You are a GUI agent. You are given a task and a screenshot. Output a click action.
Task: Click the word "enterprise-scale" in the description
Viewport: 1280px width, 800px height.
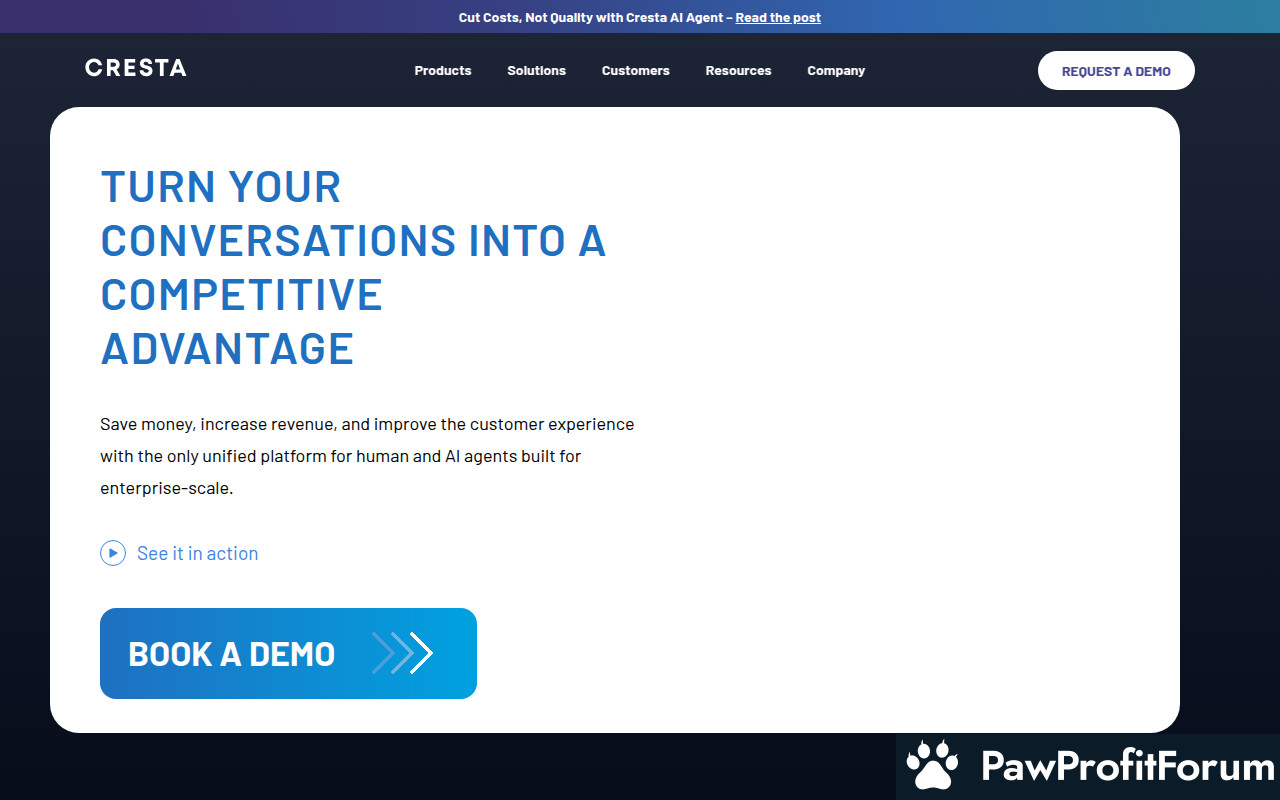pyautogui.click(x=165, y=489)
